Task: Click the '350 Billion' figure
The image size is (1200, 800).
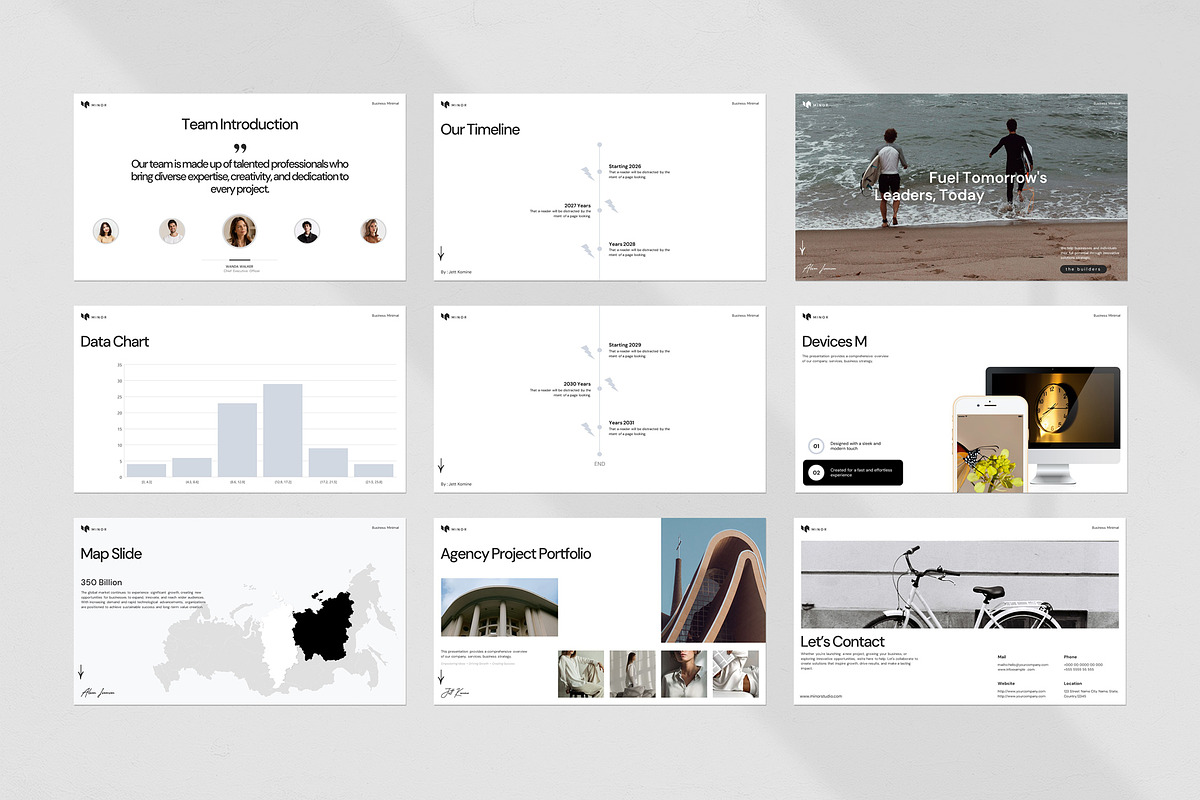Action: (x=101, y=581)
